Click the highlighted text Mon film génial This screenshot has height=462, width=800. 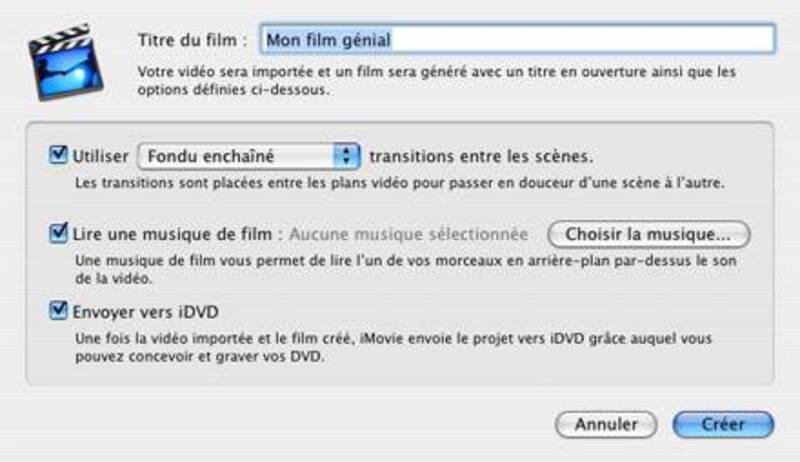329,40
